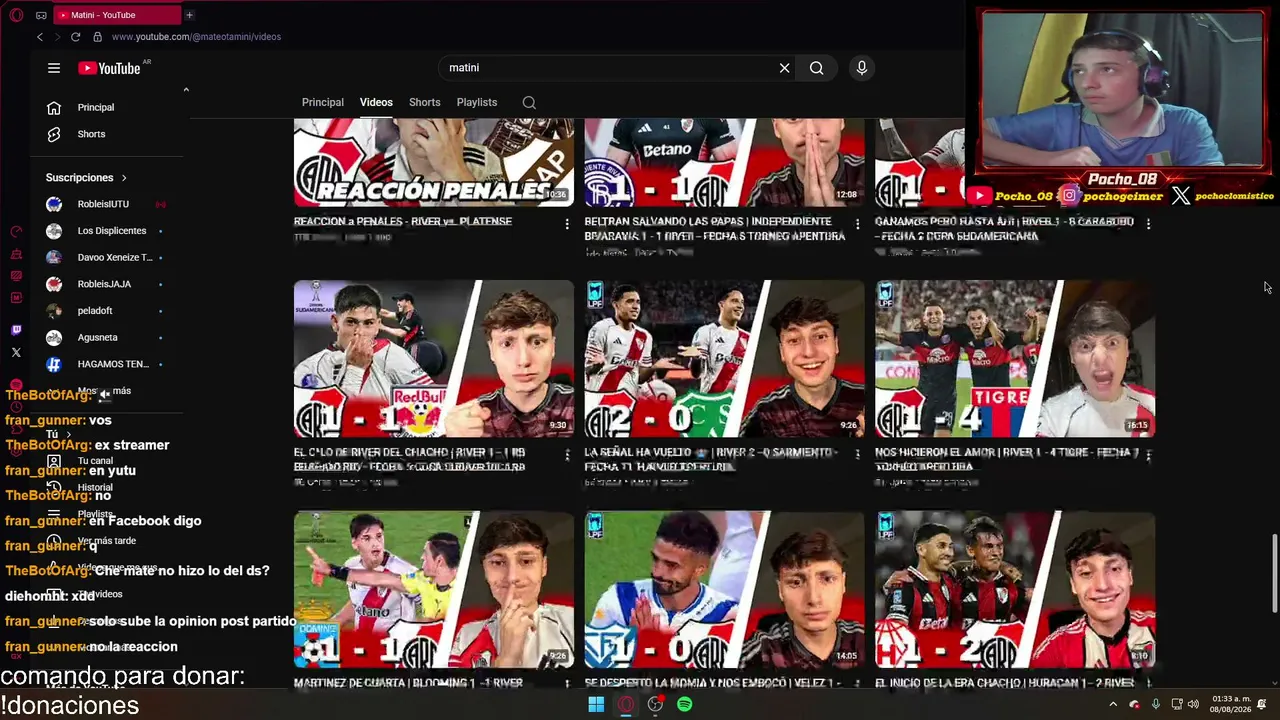Viewport: 1280px width, 720px height.
Task: Click the browser address bar URL
Action: click(x=196, y=37)
